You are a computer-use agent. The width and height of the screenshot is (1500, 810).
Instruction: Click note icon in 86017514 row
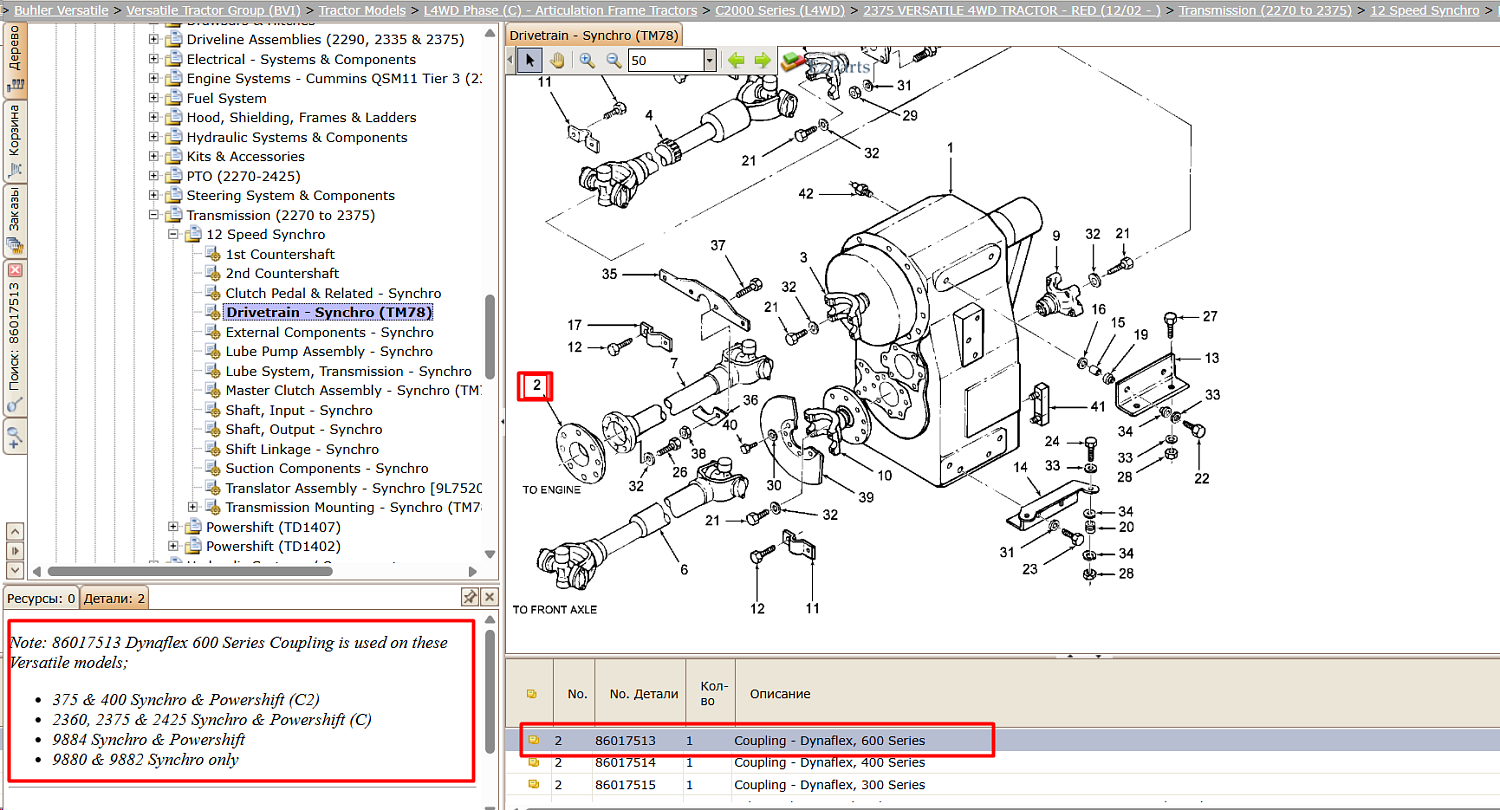coord(533,762)
